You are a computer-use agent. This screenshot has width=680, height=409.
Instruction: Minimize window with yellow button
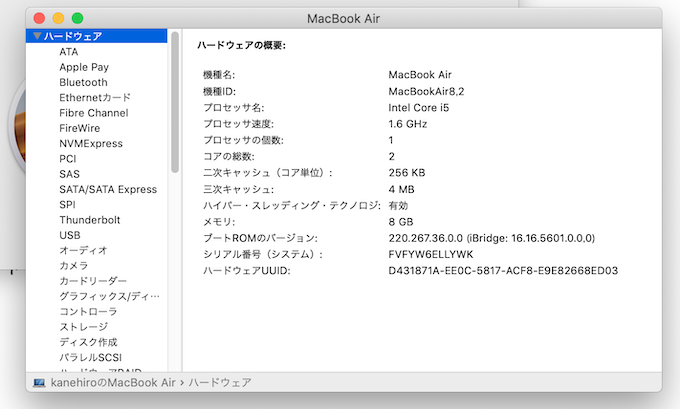(59, 18)
